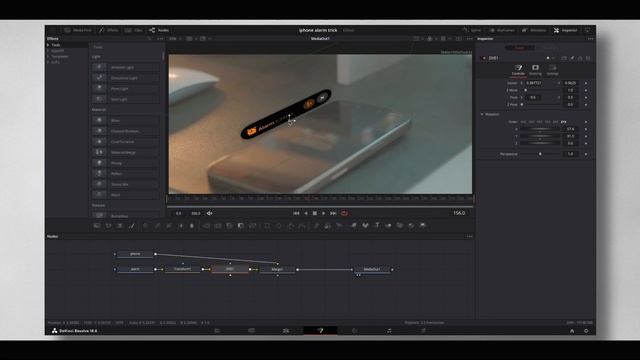This screenshot has height=360, width=640.
Task: Select the iphone node
Action: click(x=135, y=254)
